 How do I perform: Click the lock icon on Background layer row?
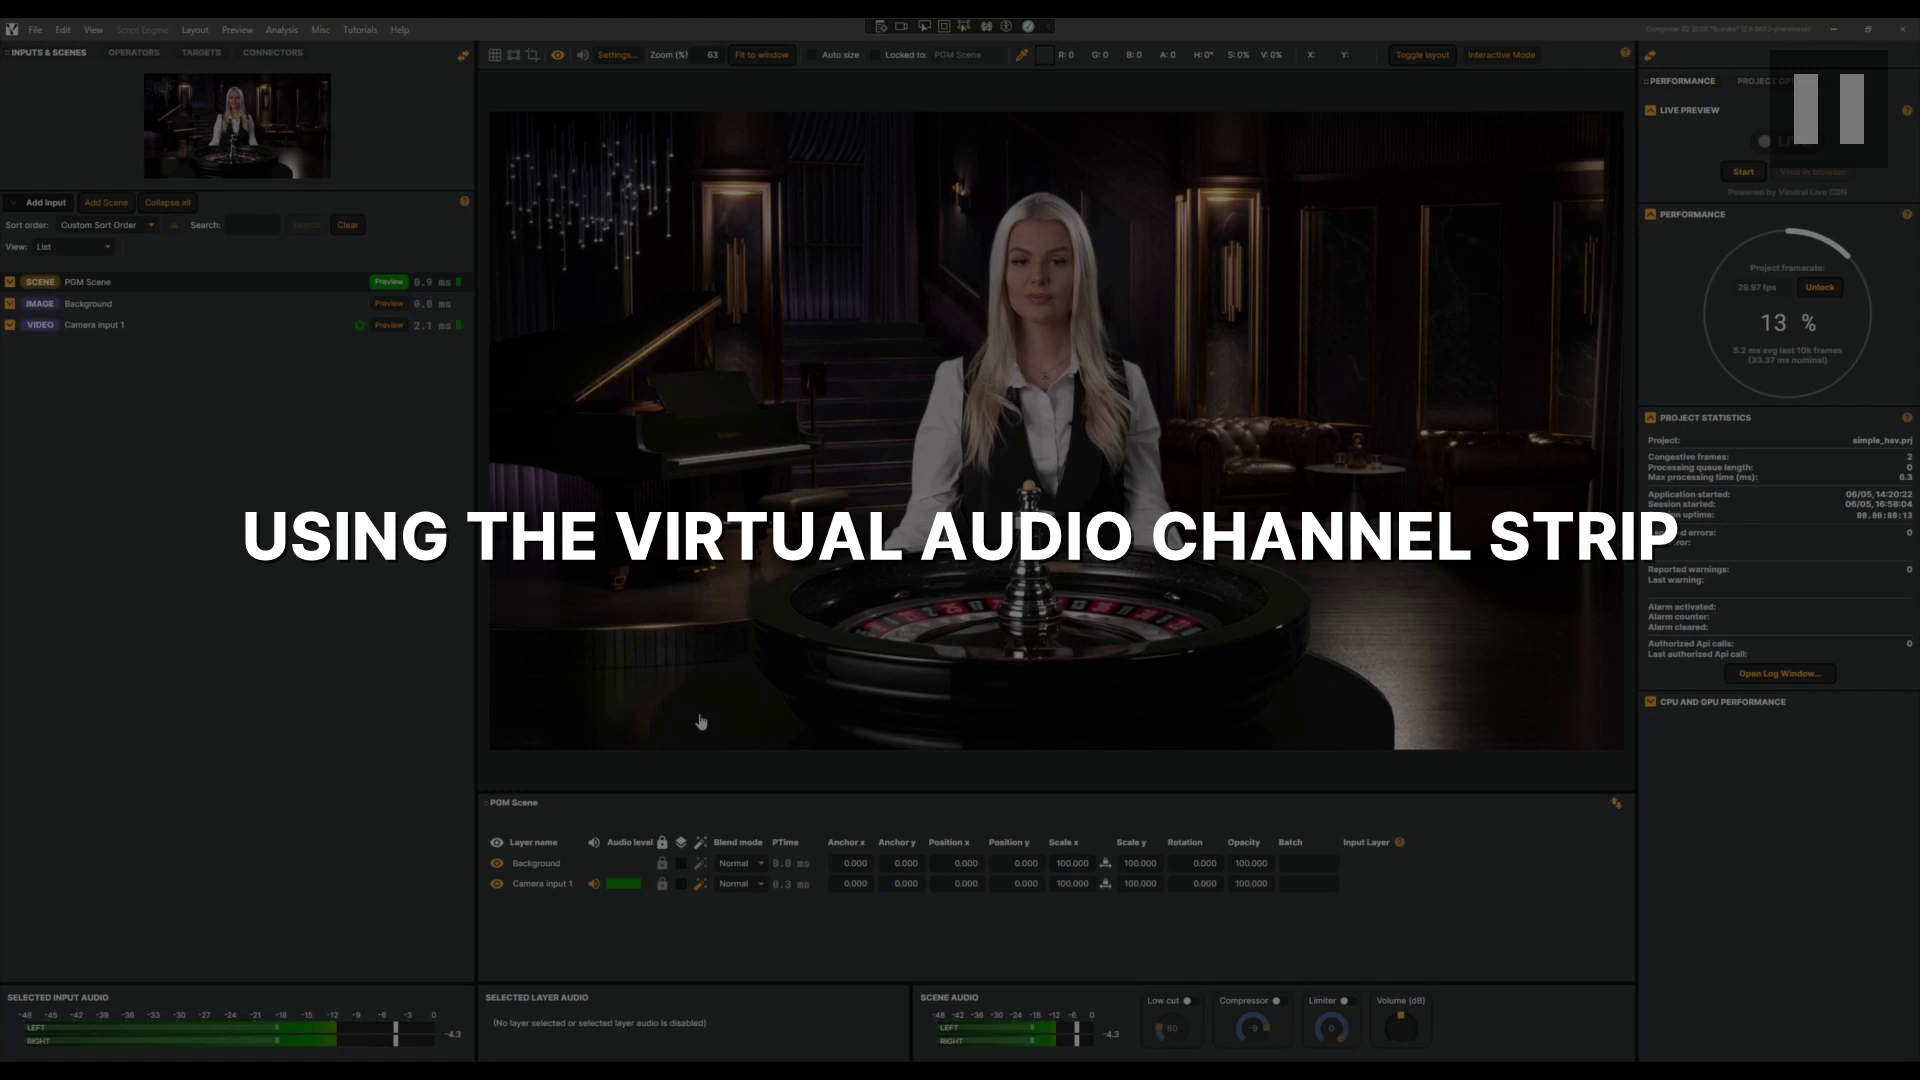(661, 863)
